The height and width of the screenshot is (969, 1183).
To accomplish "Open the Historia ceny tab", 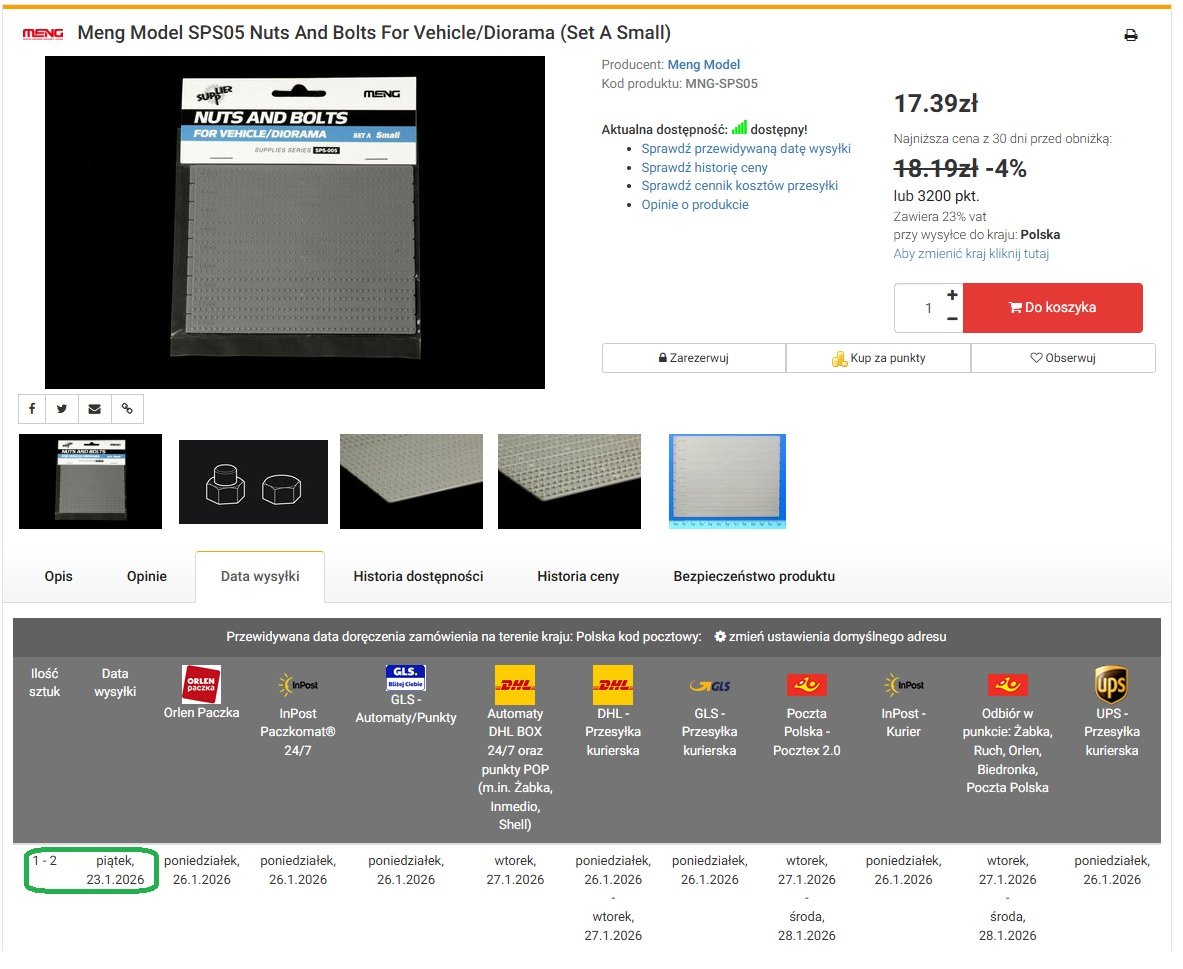I will click(x=578, y=576).
